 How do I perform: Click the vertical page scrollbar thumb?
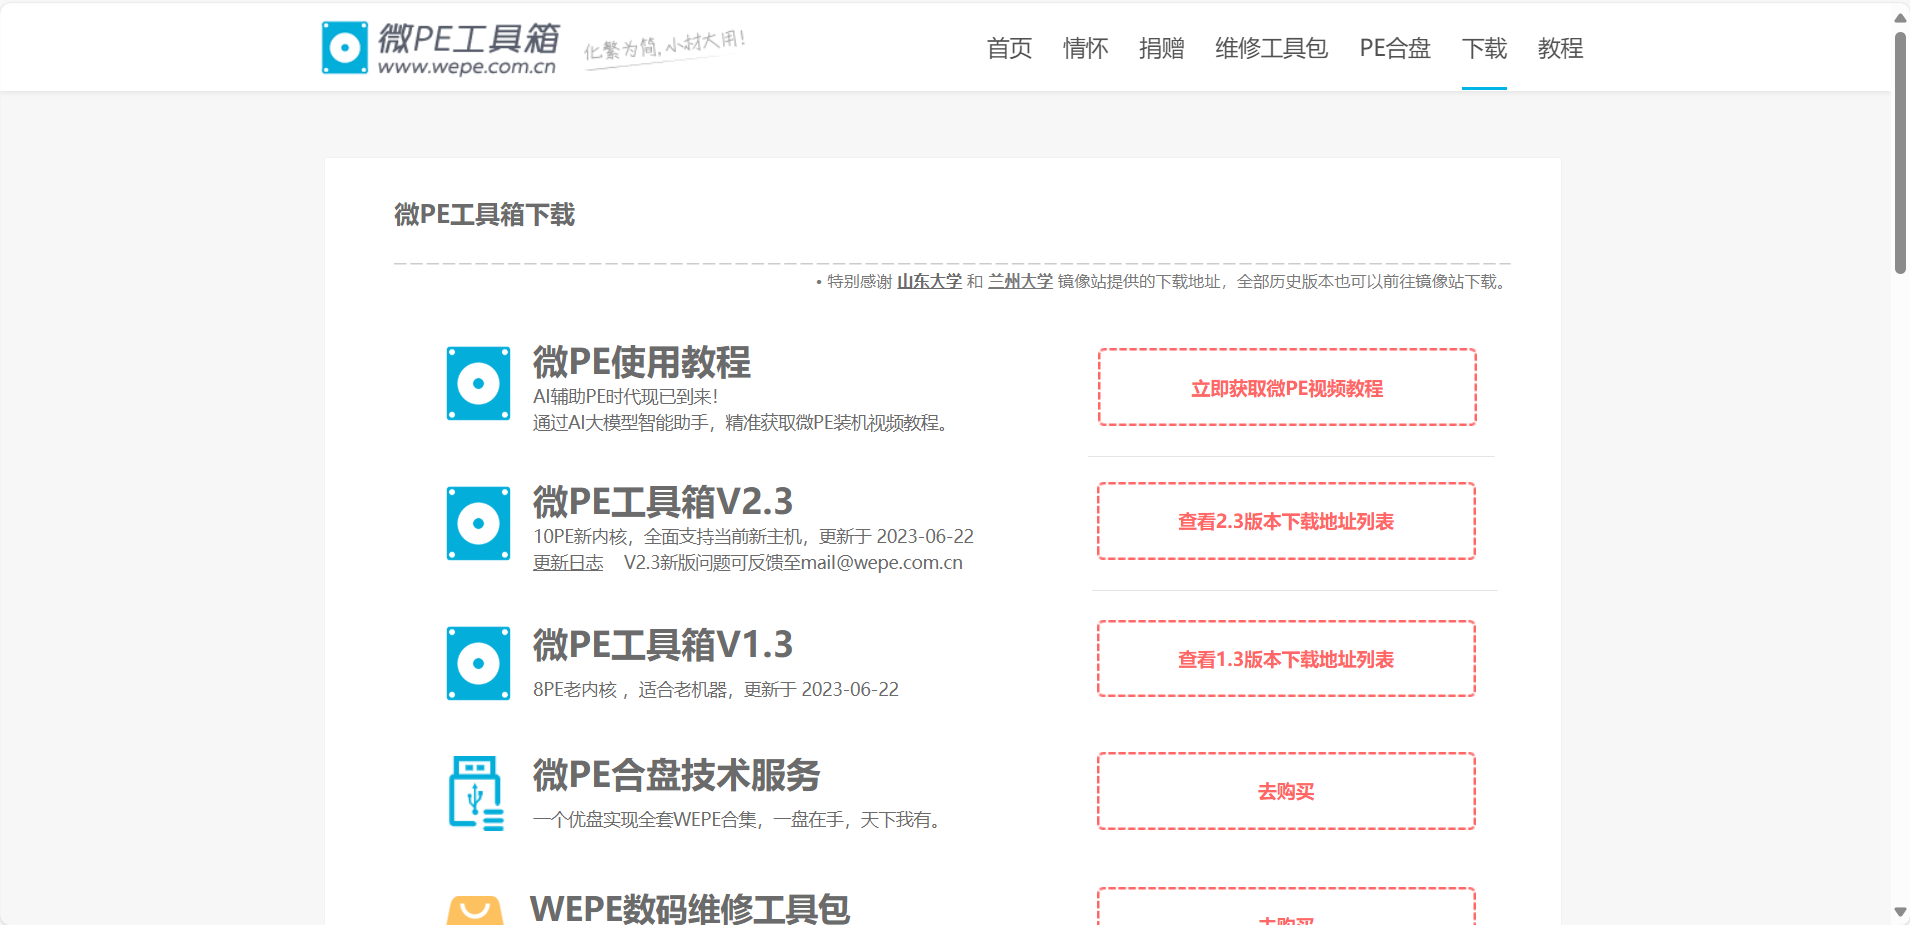tap(1900, 150)
